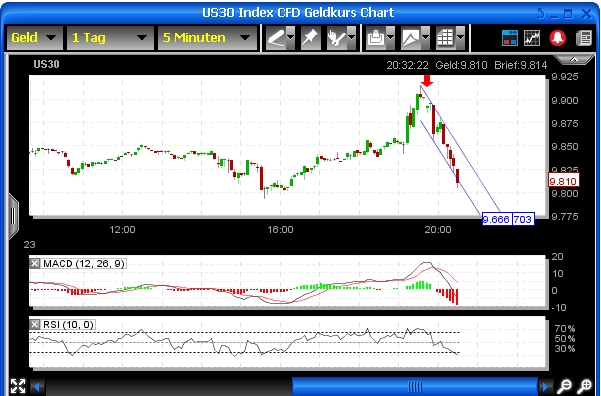The image size is (601, 396).
Task: Click the fullscreen expand icon
Action: (x=18, y=386)
